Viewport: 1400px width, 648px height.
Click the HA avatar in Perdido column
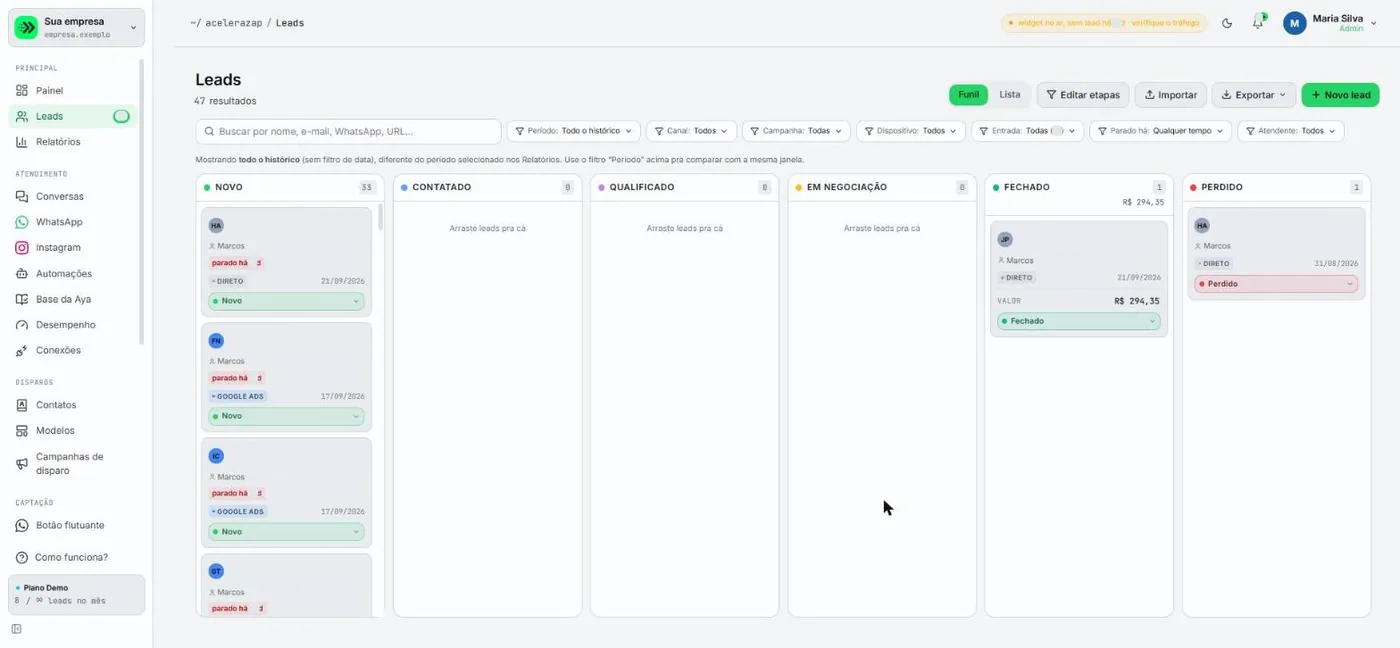(x=1202, y=226)
